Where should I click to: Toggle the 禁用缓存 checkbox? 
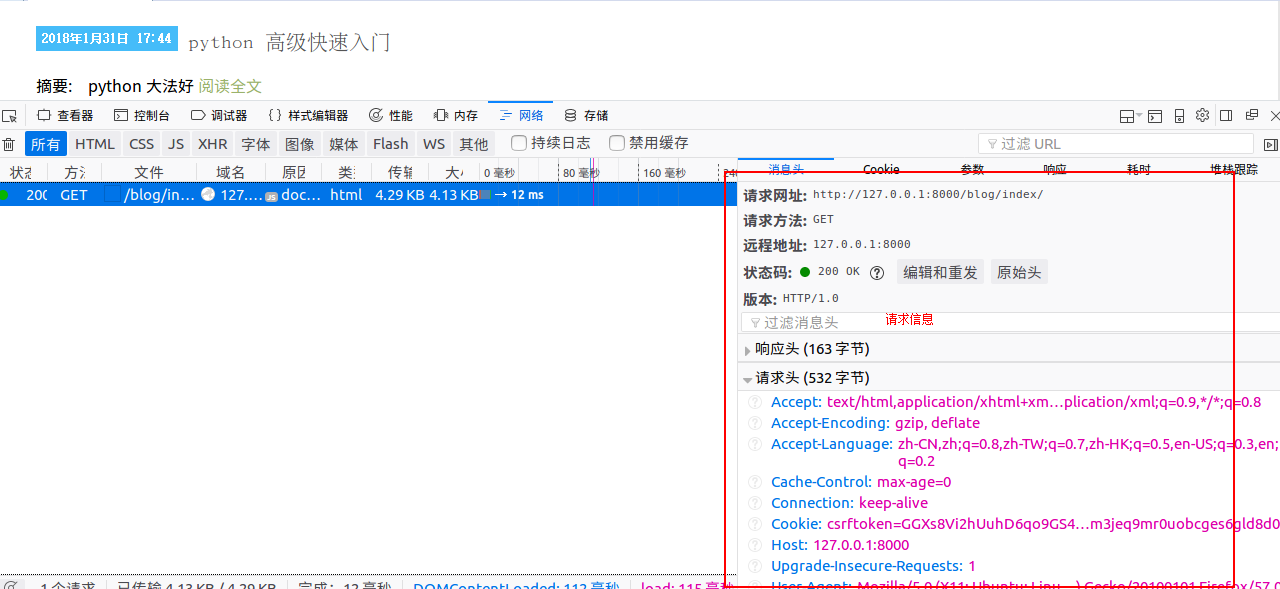(617, 143)
